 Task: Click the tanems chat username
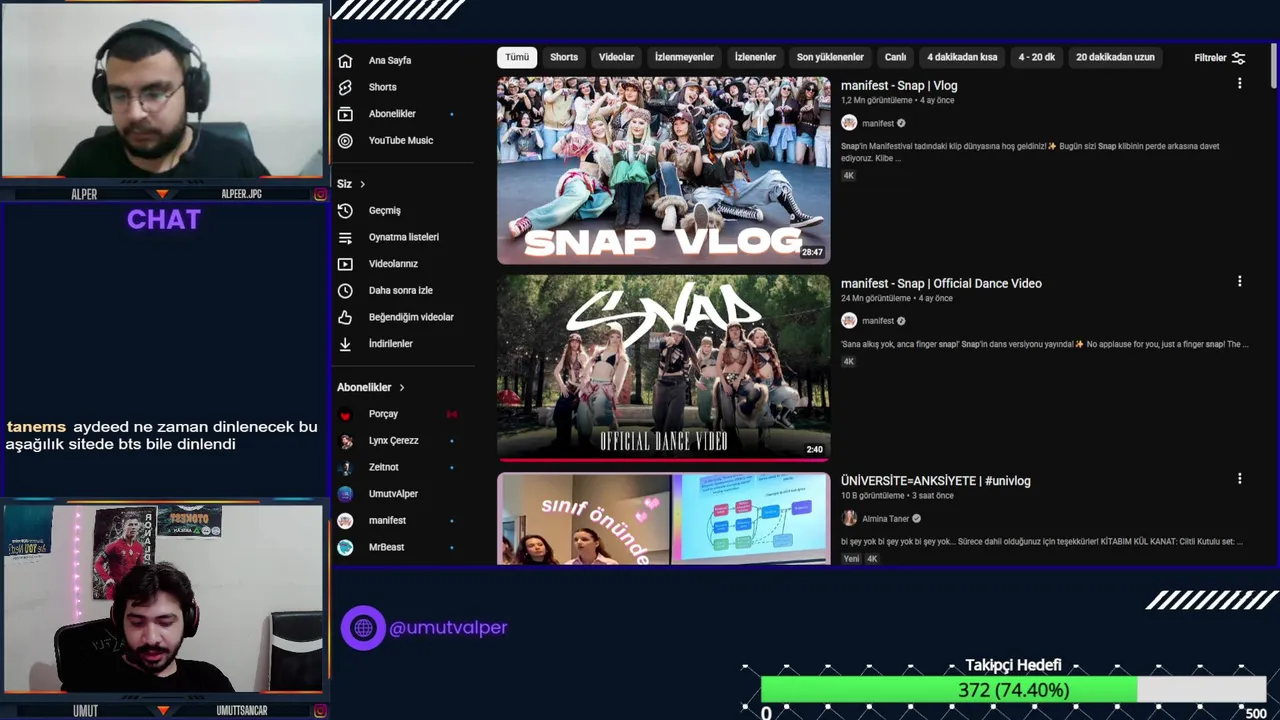tap(36, 427)
